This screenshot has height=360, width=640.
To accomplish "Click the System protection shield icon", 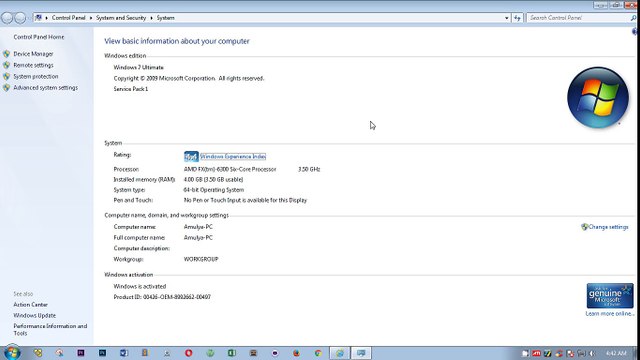I will click(x=7, y=76).
